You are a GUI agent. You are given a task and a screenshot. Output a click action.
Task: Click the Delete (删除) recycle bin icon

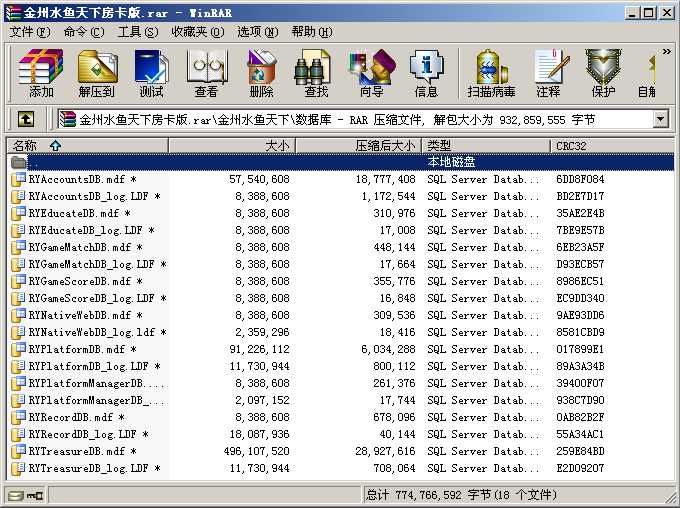[262, 72]
